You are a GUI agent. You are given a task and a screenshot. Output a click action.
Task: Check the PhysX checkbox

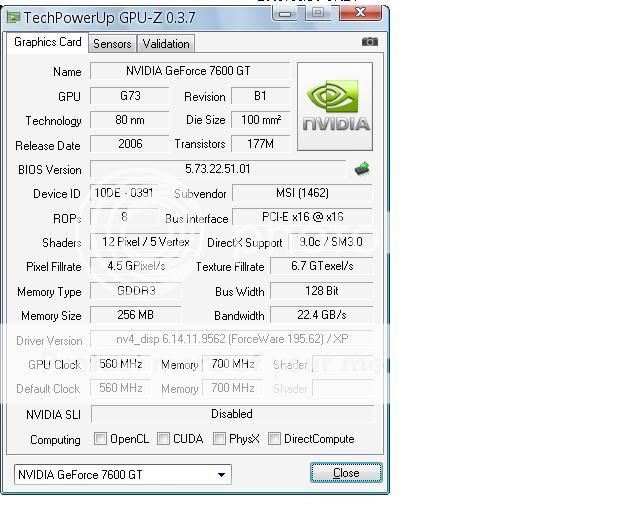click(219, 439)
